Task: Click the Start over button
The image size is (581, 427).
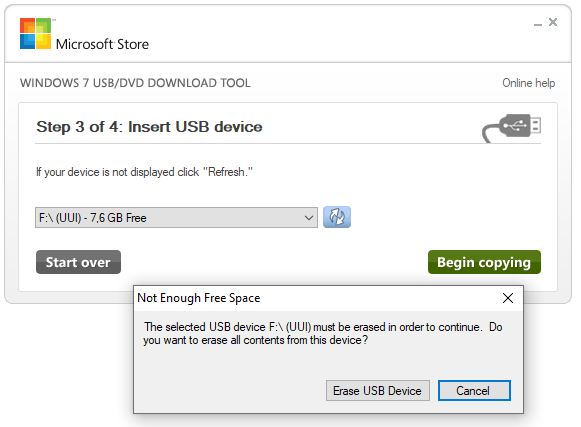Action: [x=78, y=262]
